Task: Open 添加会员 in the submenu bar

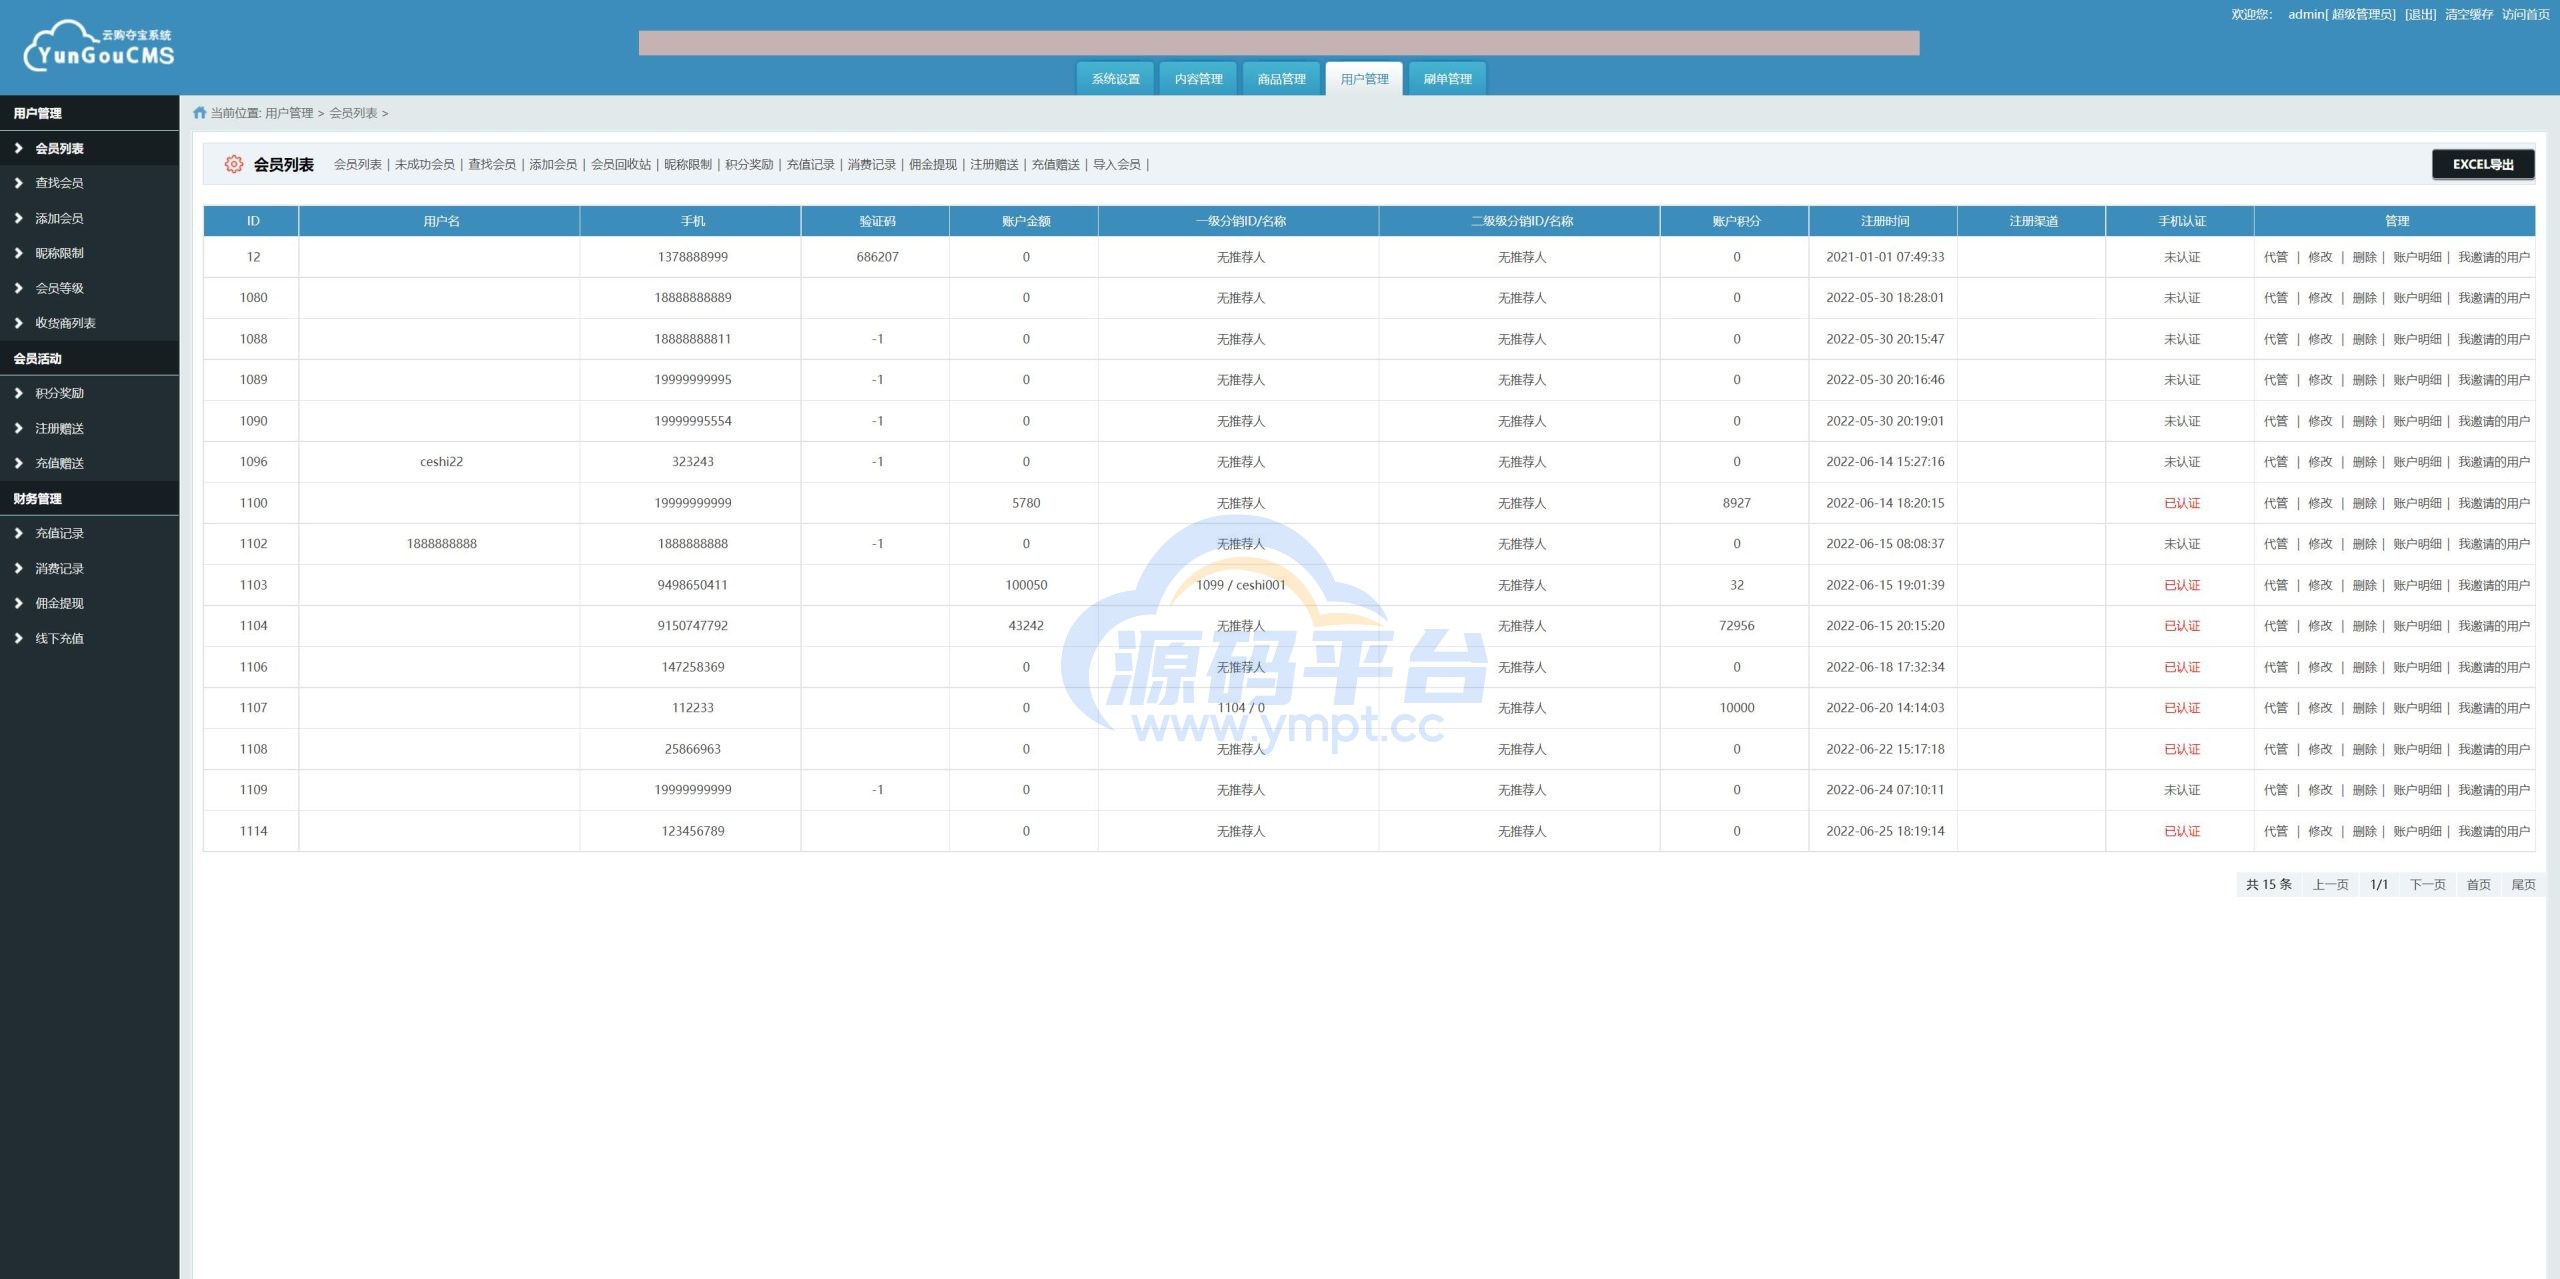Action: click(x=553, y=165)
